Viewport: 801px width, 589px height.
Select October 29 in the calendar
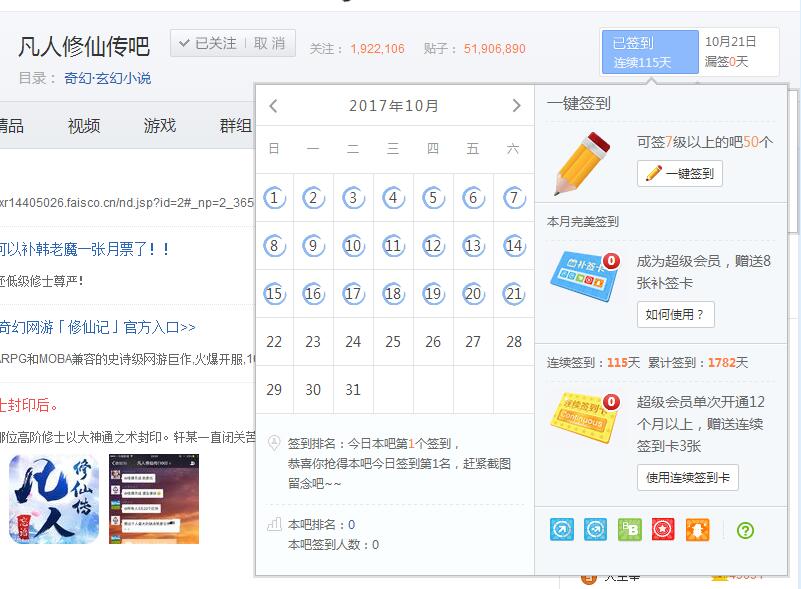274,389
